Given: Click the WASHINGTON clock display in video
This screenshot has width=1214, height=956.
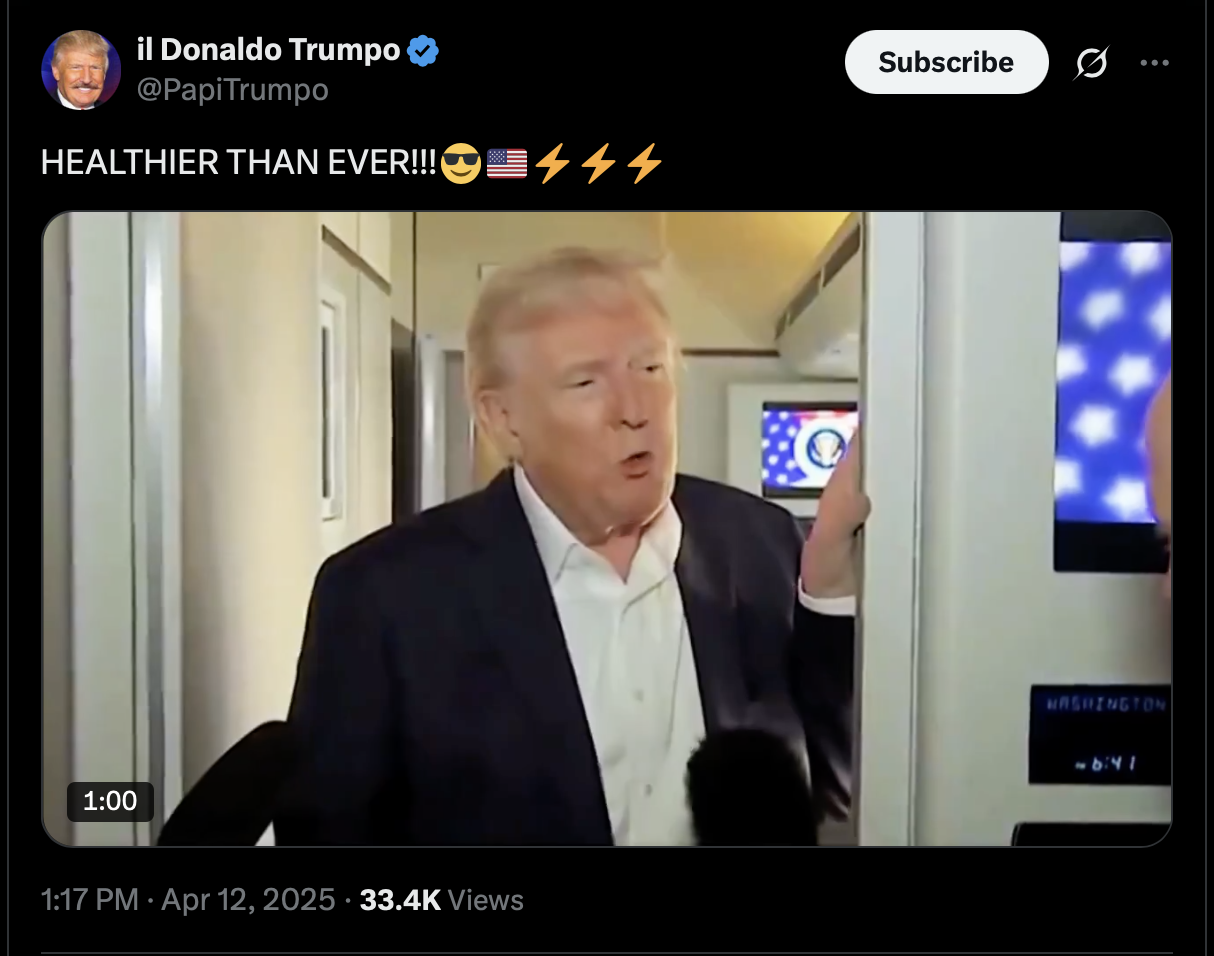Looking at the screenshot, I should pos(1100,735).
